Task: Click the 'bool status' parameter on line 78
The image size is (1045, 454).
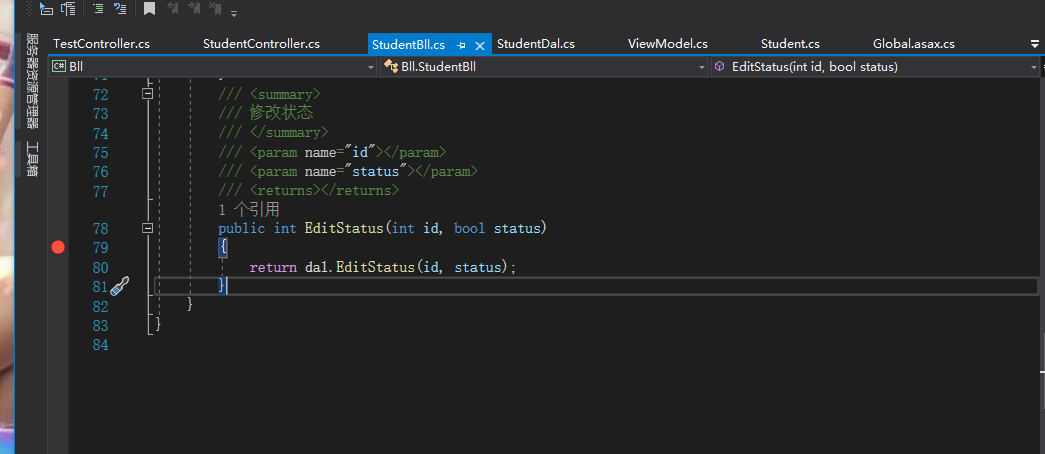Action: 497,229
